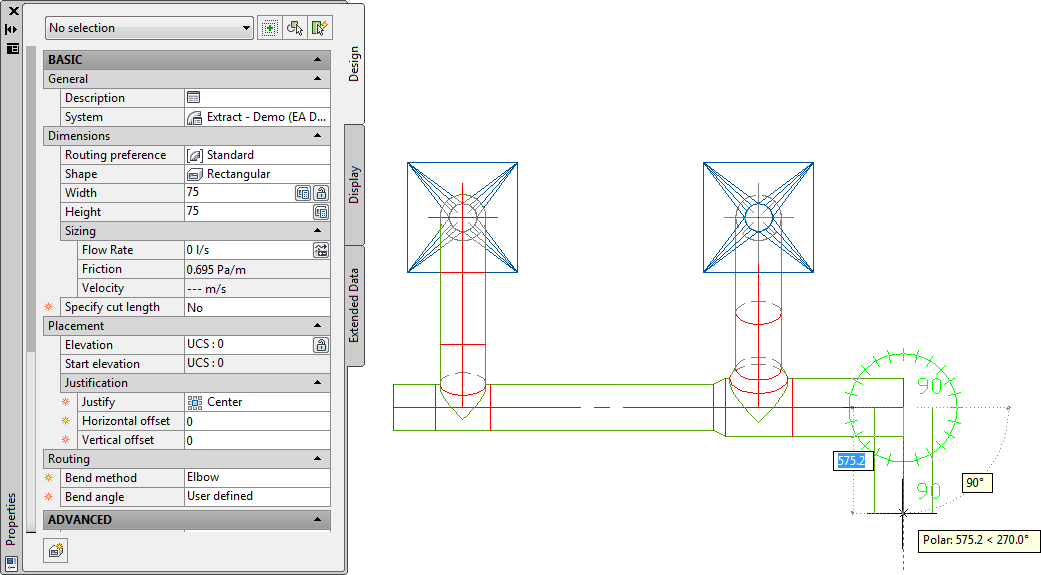Change the Shape Rectangular value
The image size is (1041, 575).
[x=258, y=174]
